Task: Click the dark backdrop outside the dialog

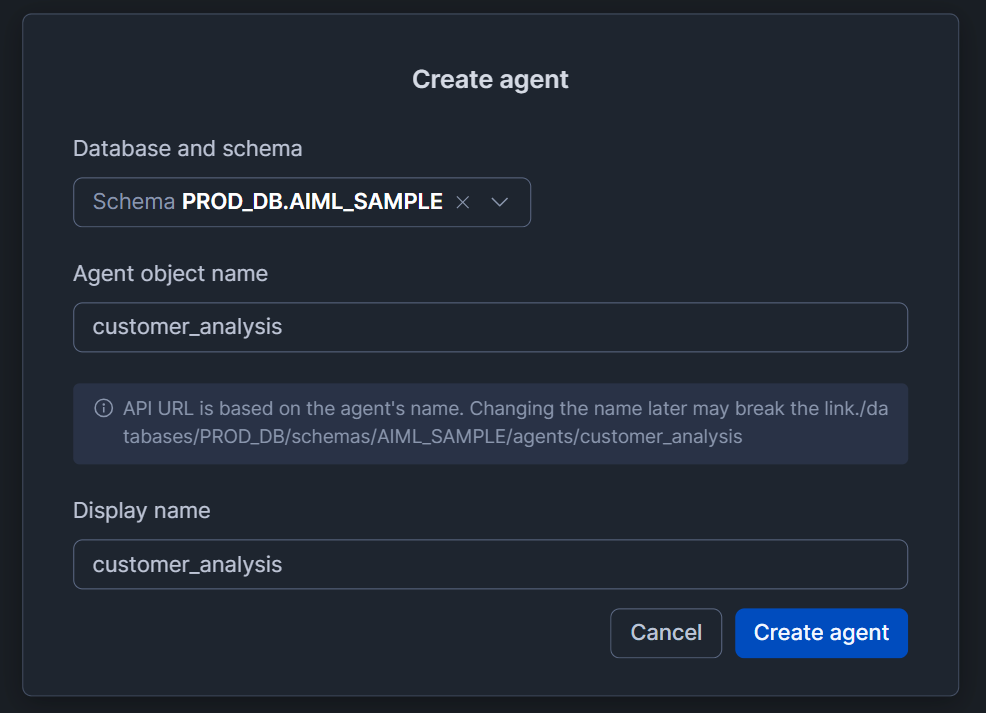Action: (x=972, y=400)
